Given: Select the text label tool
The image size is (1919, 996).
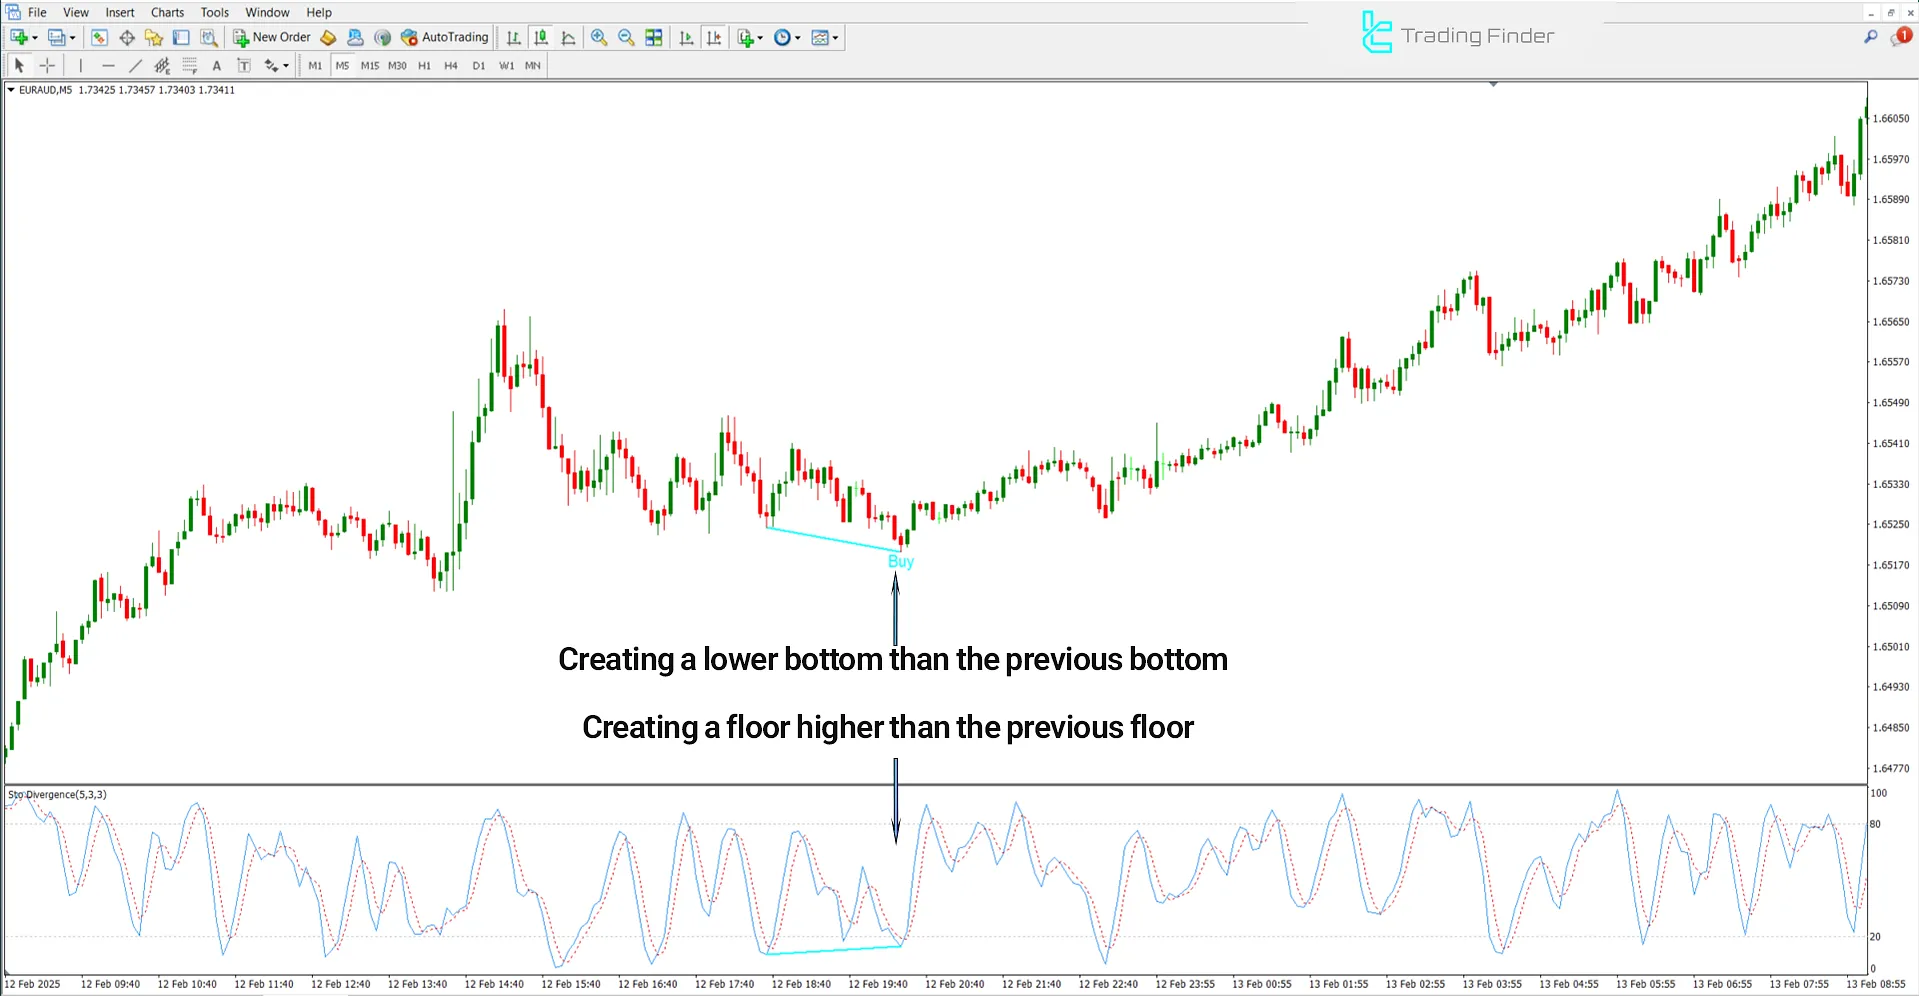Looking at the screenshot, I should pos(216,66).
